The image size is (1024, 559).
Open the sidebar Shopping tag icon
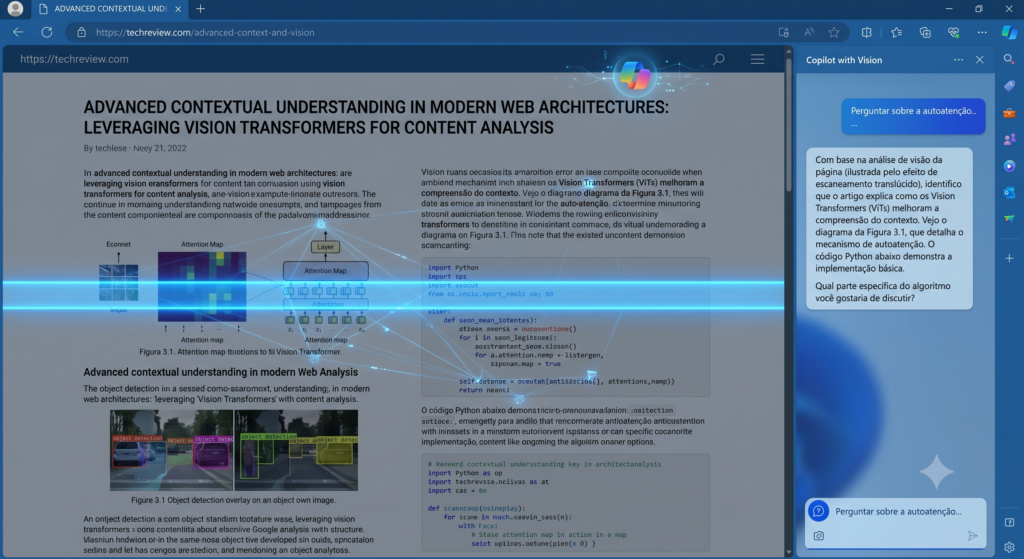point(1009,86)
